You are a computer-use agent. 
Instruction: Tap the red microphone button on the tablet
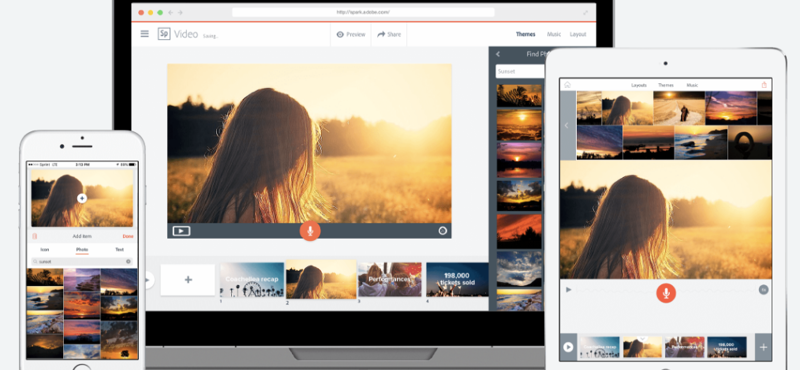pyautogui.click(x=666, y=293)
